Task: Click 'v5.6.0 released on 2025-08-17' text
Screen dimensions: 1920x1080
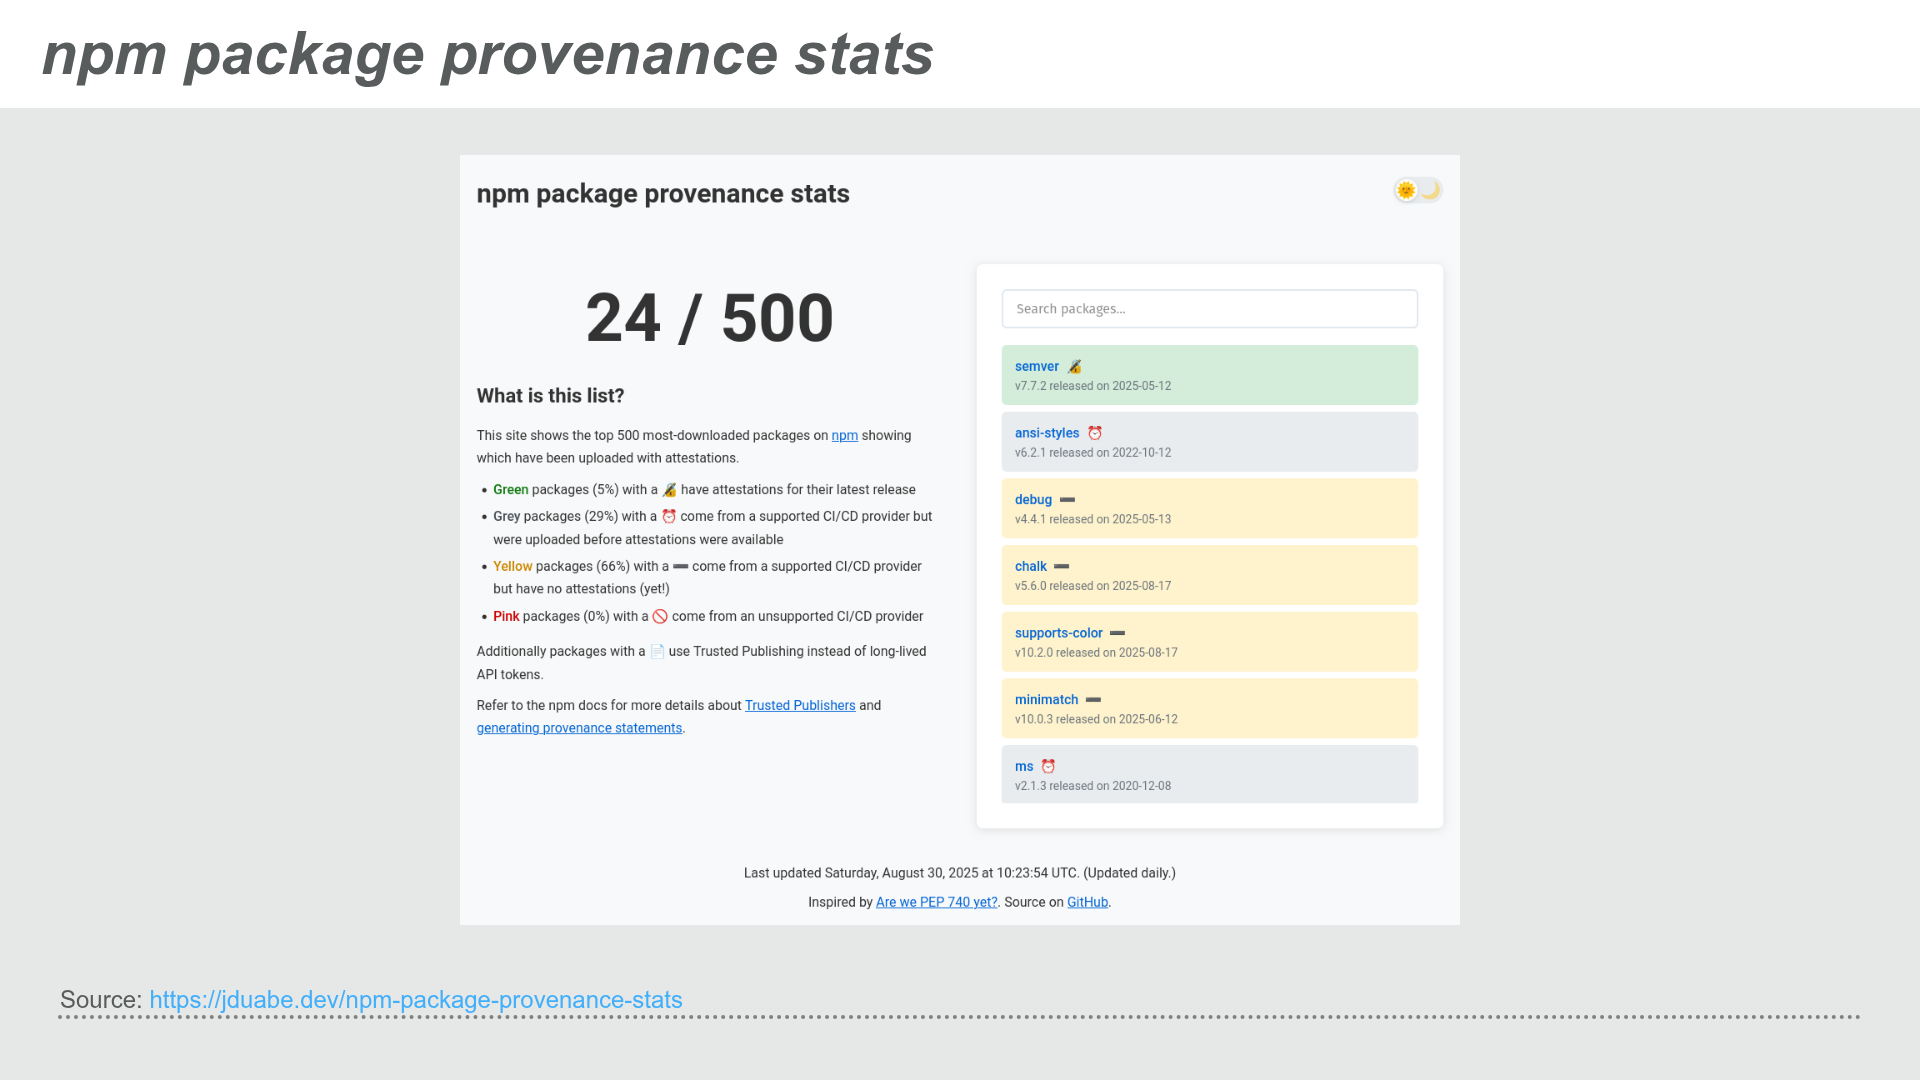Action: (1092, 586)
